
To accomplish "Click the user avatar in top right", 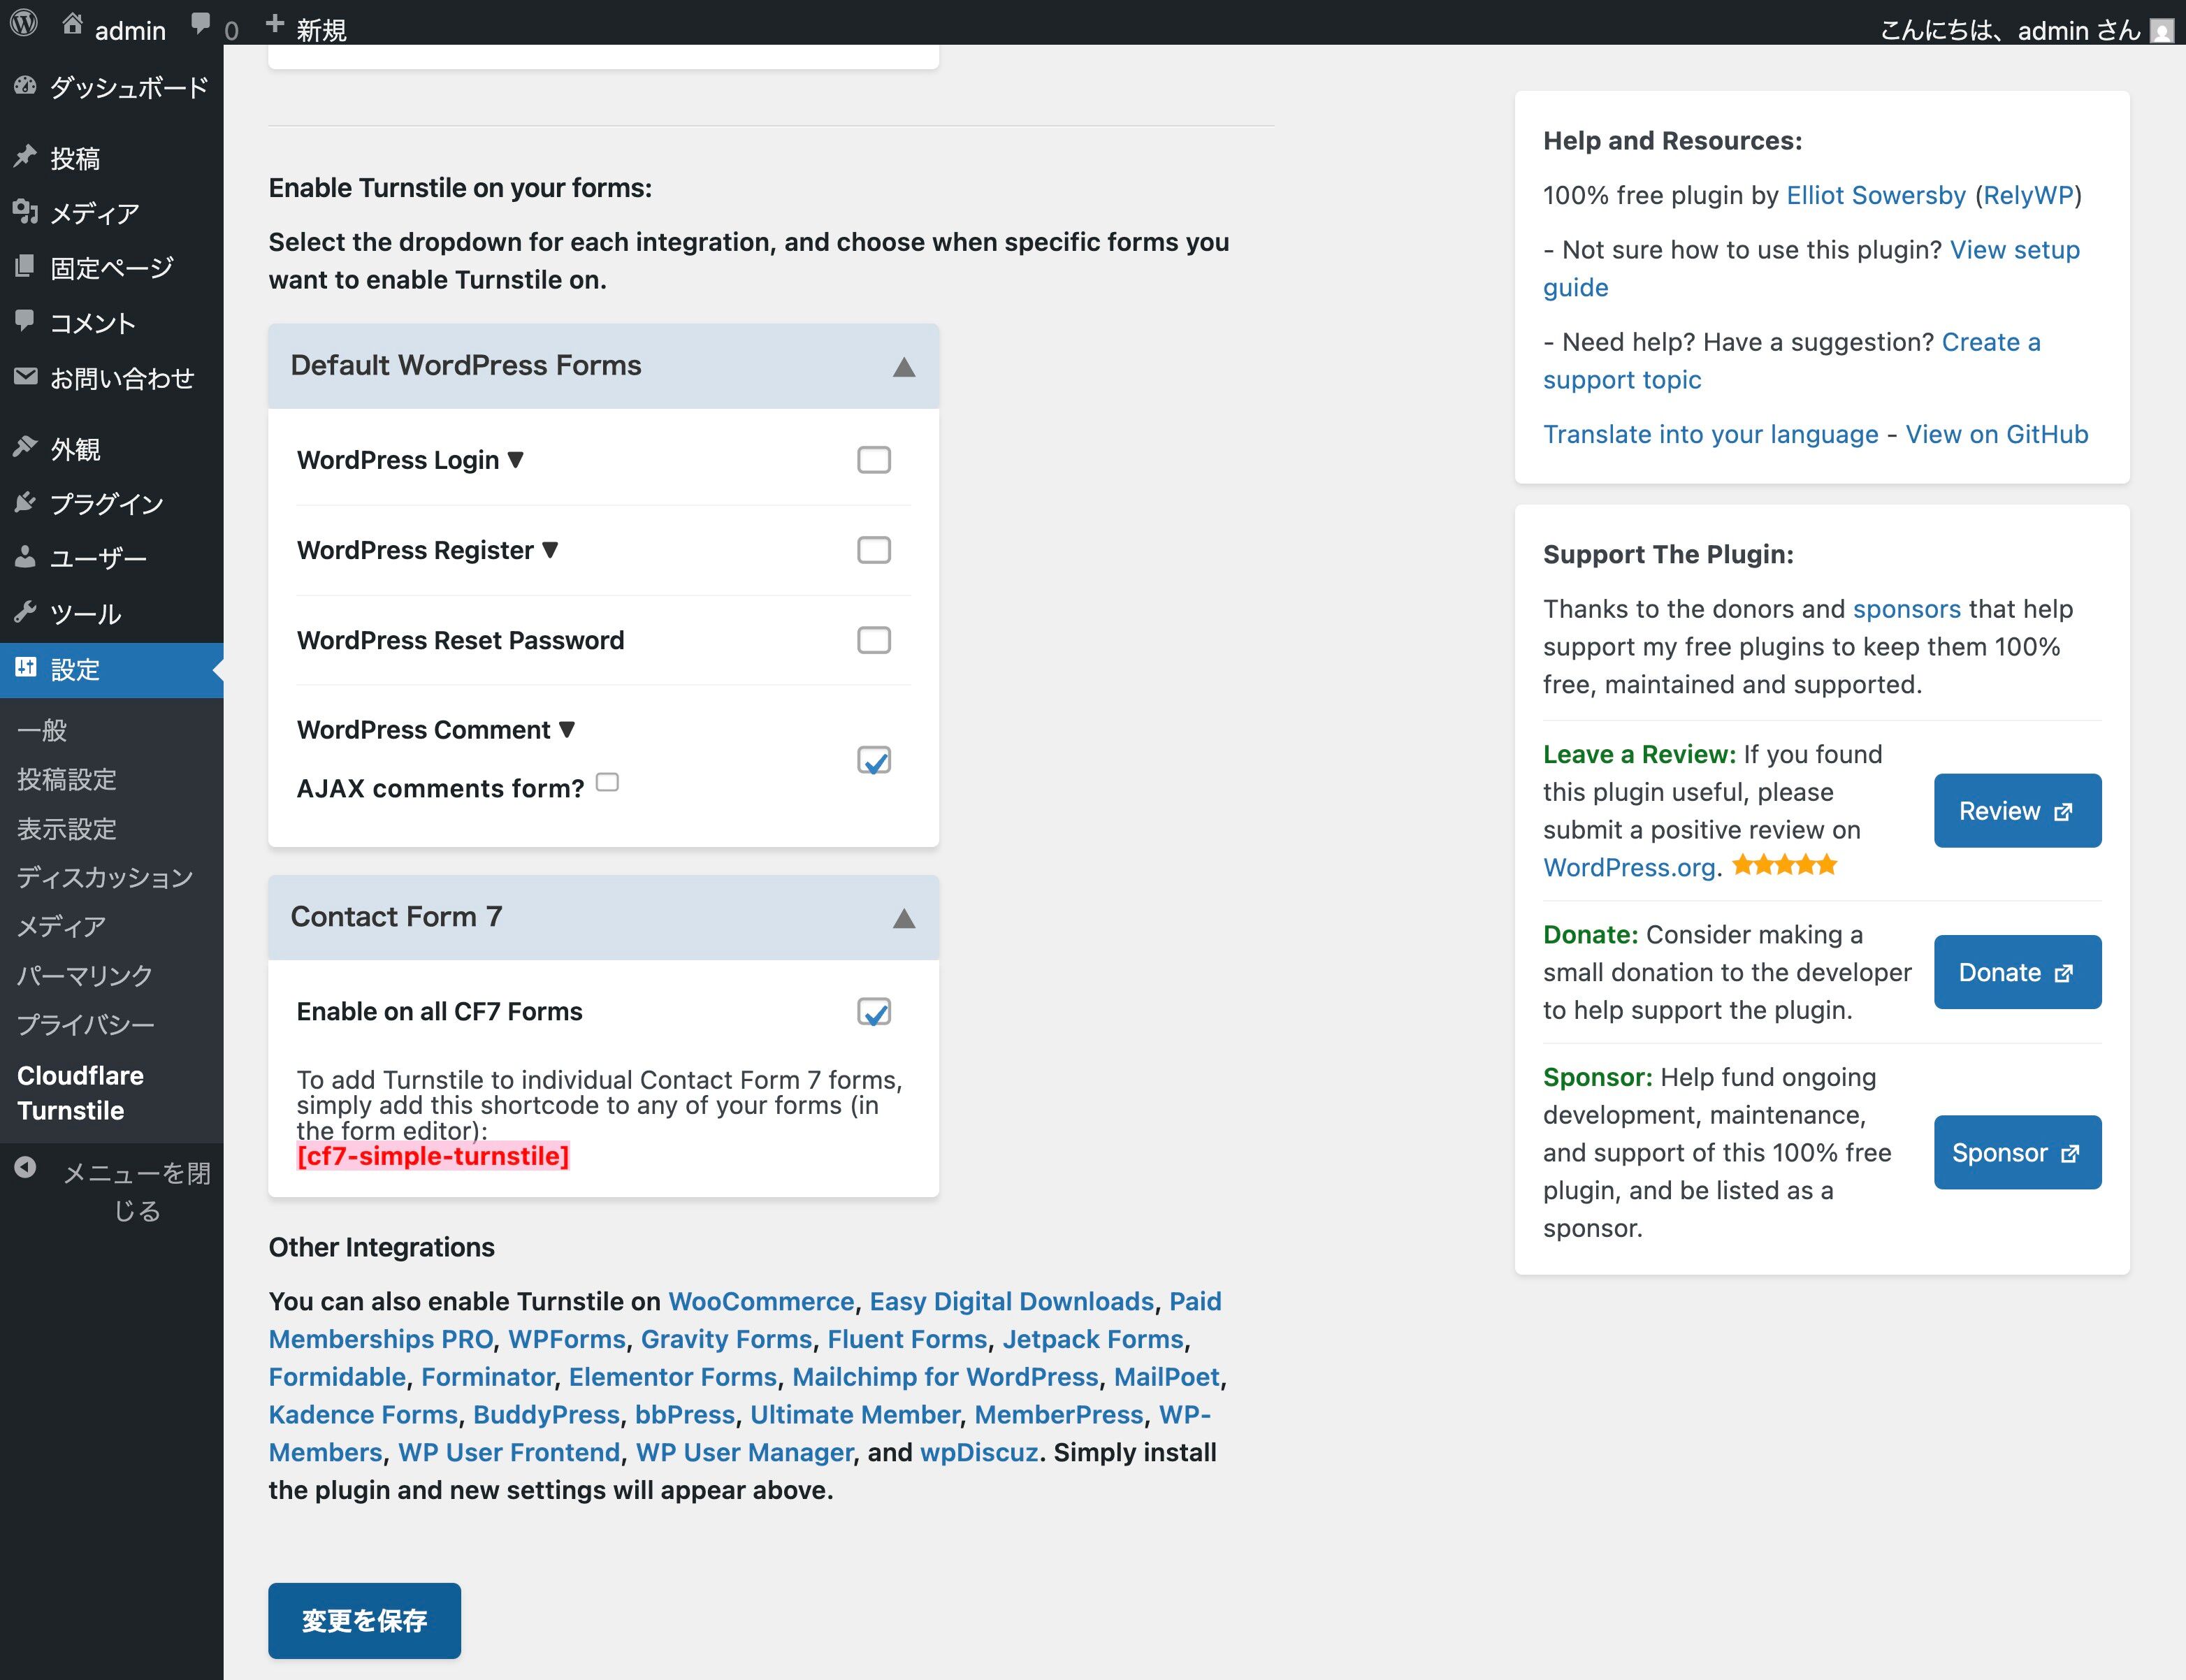I will click(2162, 30).
